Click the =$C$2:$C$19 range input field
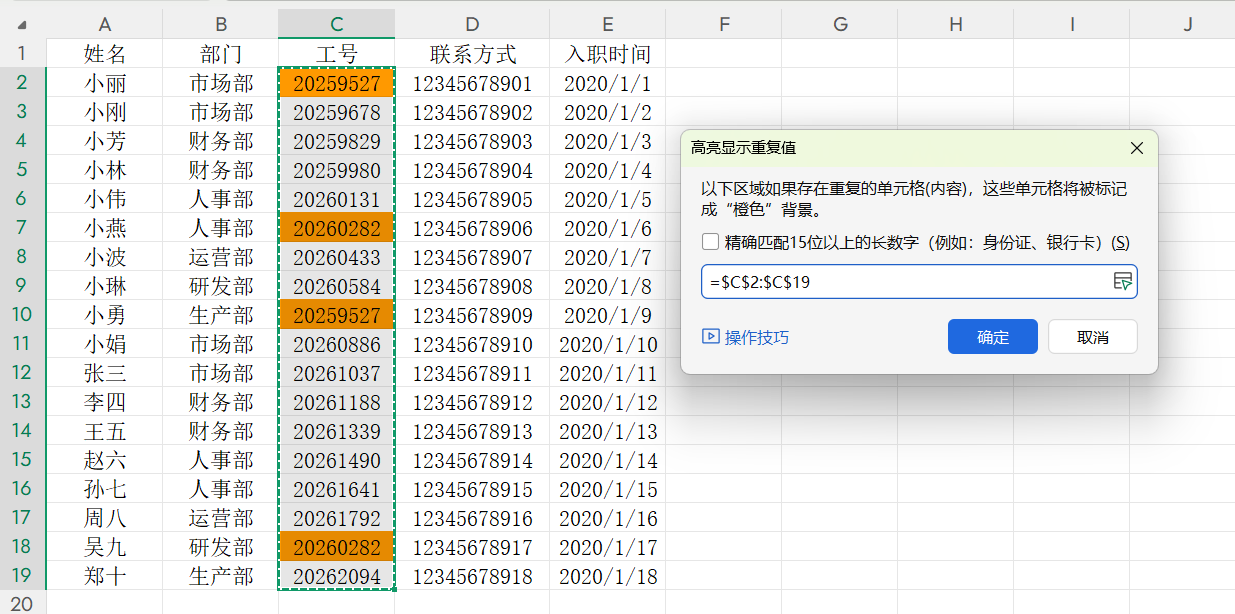 tap(905, 282)
